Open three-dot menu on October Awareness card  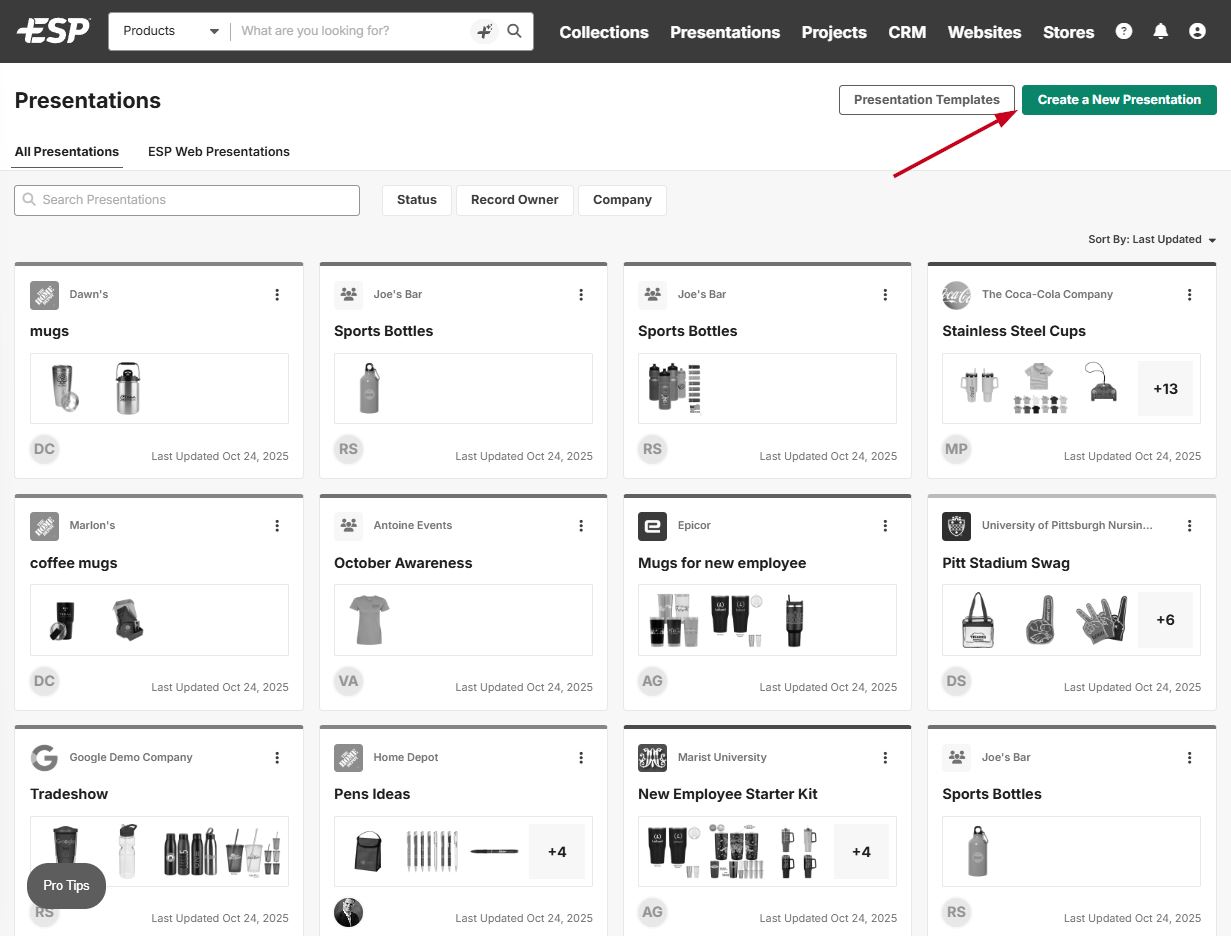[x=581, y=526]
